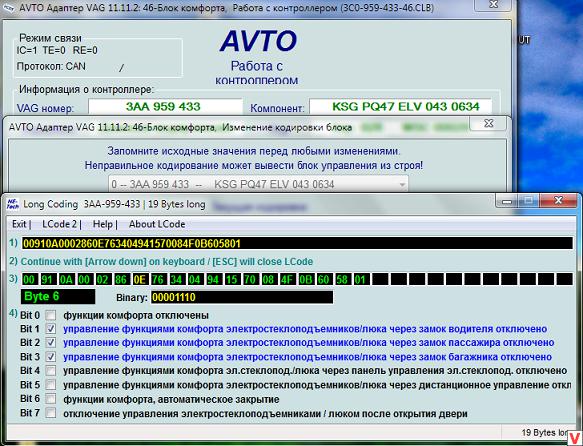Minimize the Long Coding window
The width and height of the screenshot is (583, 446).
click(x=507, y=201)
